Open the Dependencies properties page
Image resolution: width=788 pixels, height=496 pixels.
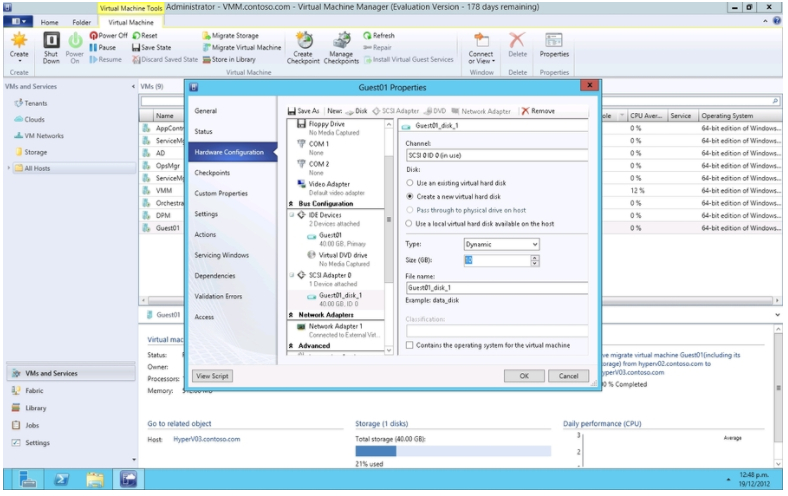pos(215,275)
